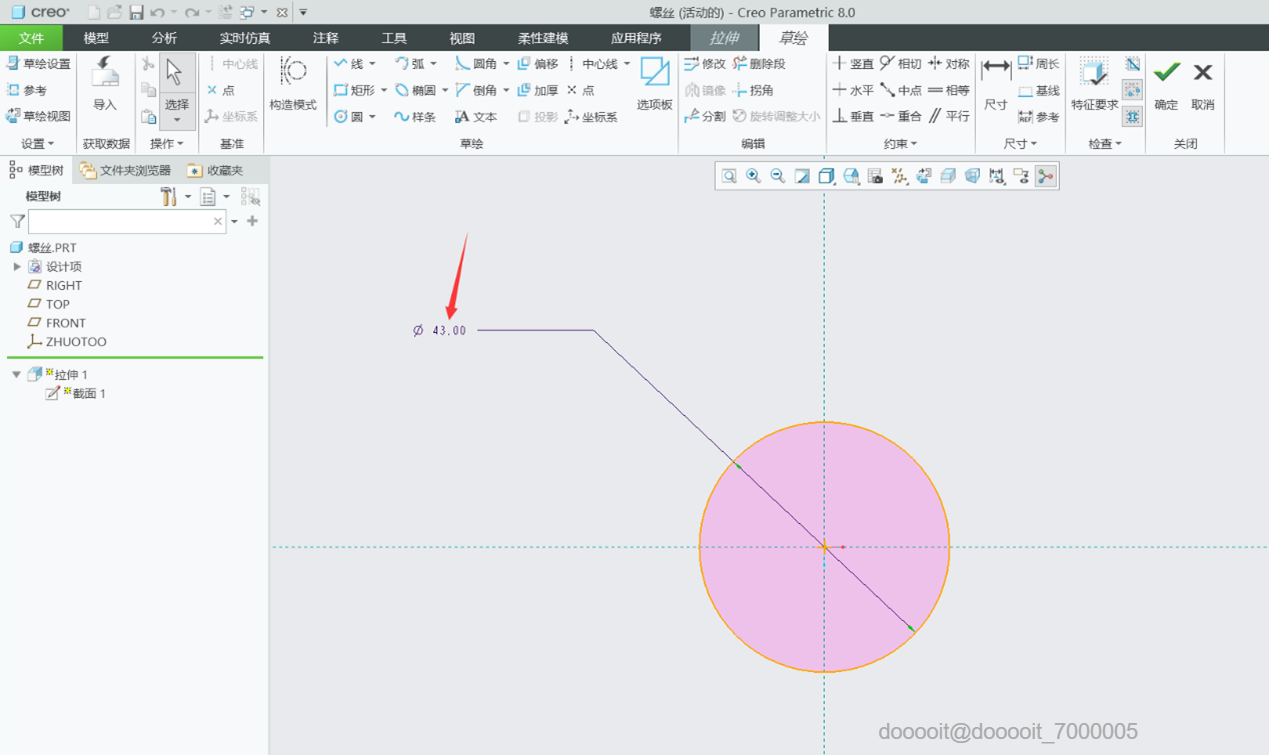Screen dimensions: 1269x755
Task: Click the 删除段 delete segment tool
Action: click(759, 64)
